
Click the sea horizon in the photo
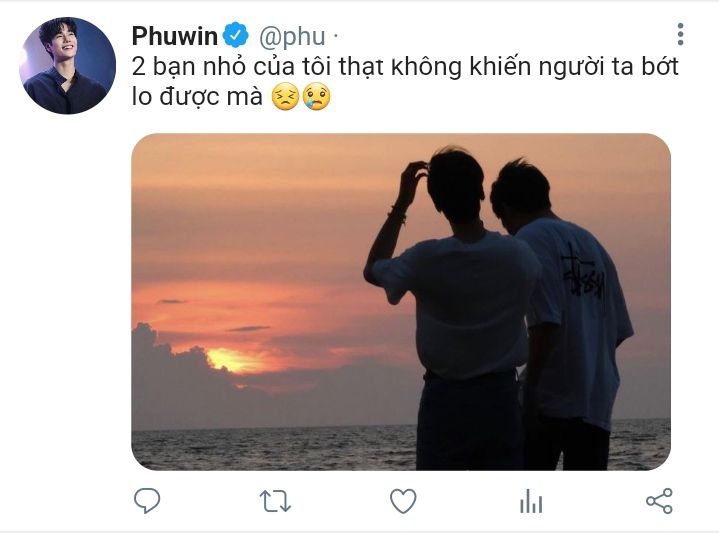[x=275, y=428]
